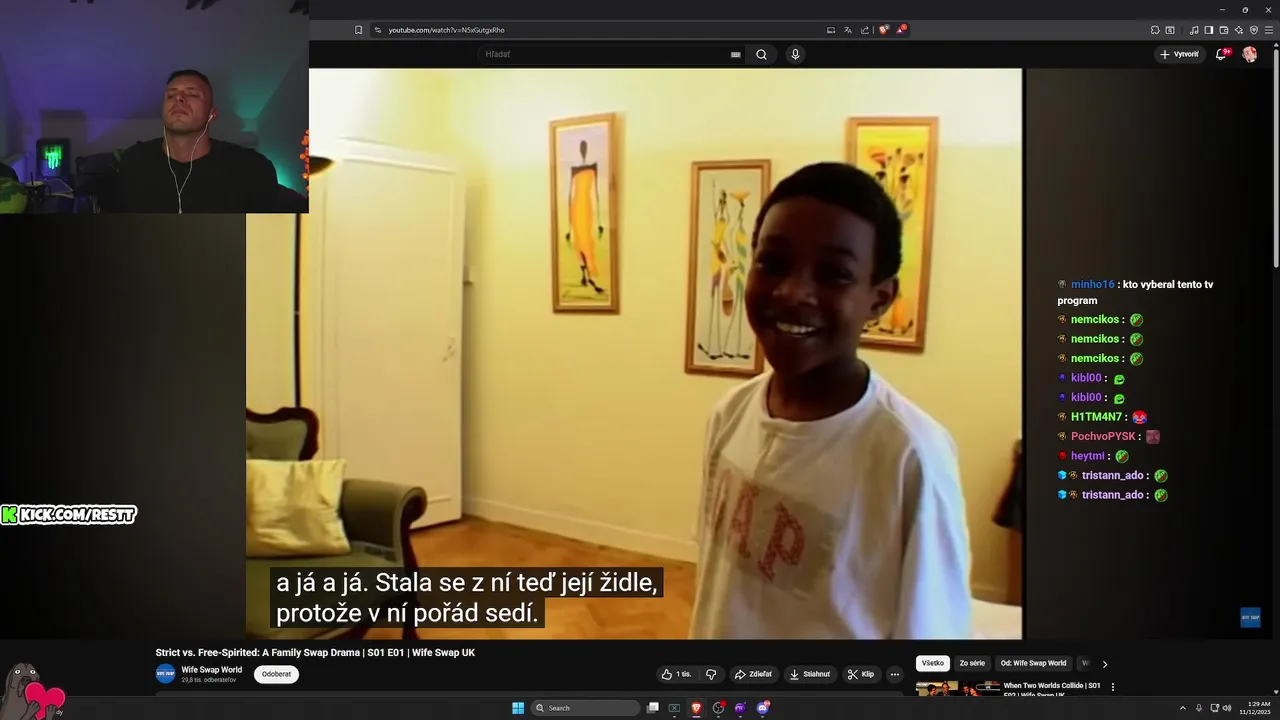Open options menu for When Two Worlds Collide
The image size is (1280, 720).
(x=1113, y=687)
